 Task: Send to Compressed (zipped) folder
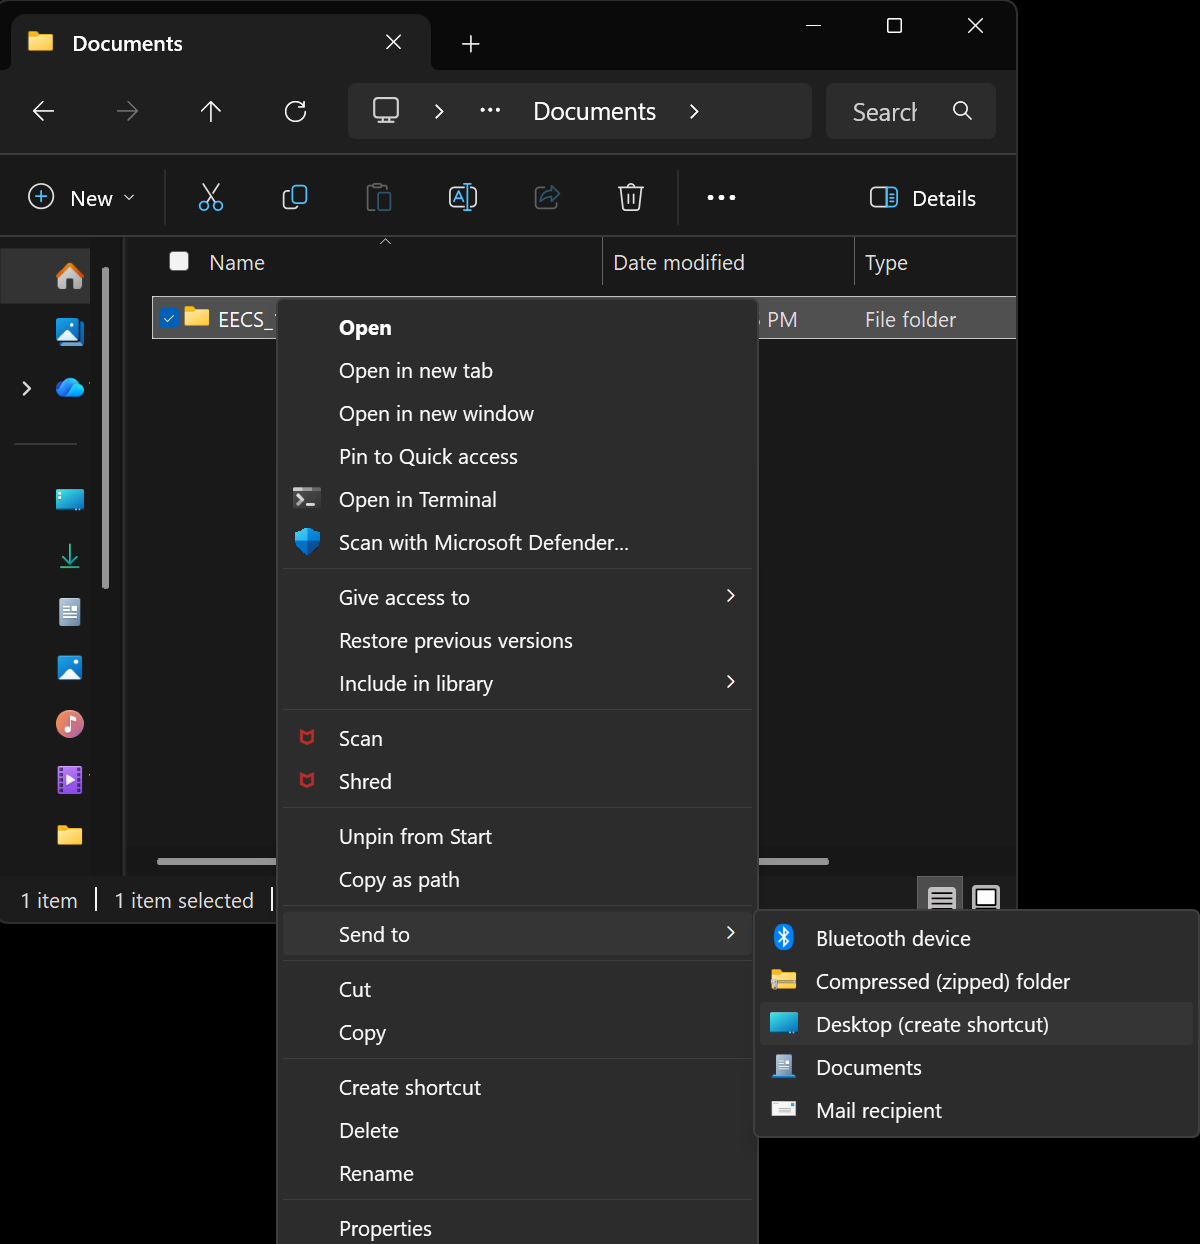pyautogui.click(x=977, y=982)
